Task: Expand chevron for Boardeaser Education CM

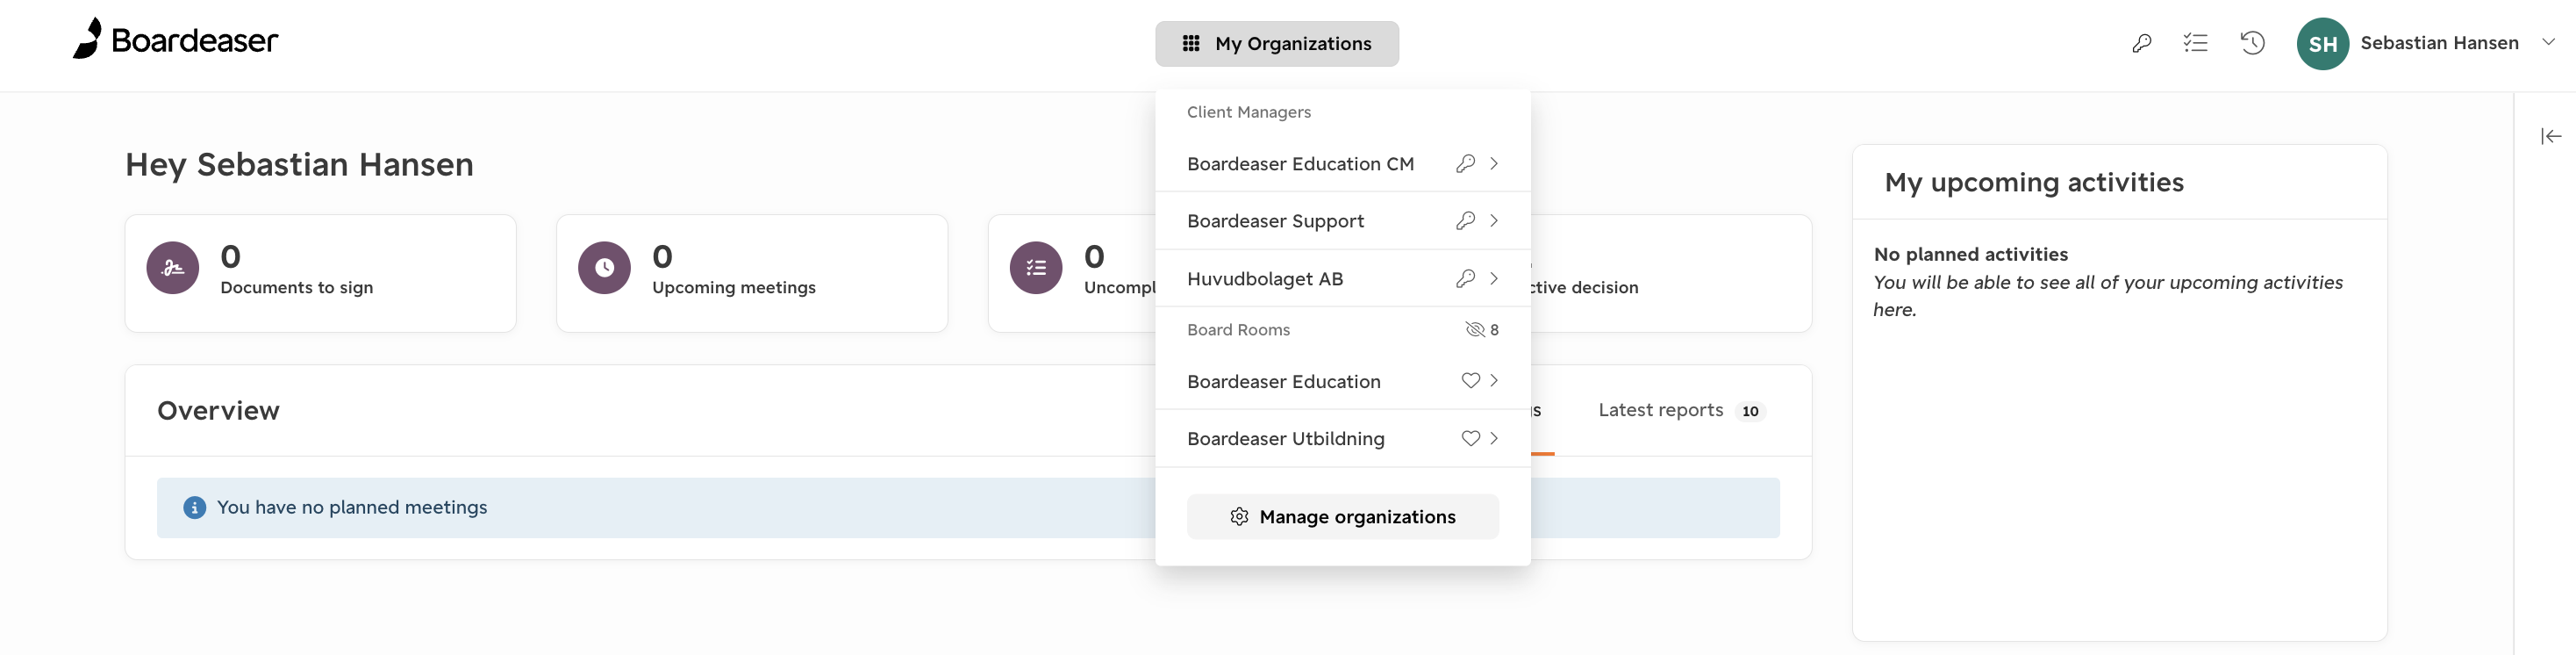Action: pyautogui.click(x=1494, y=163)
